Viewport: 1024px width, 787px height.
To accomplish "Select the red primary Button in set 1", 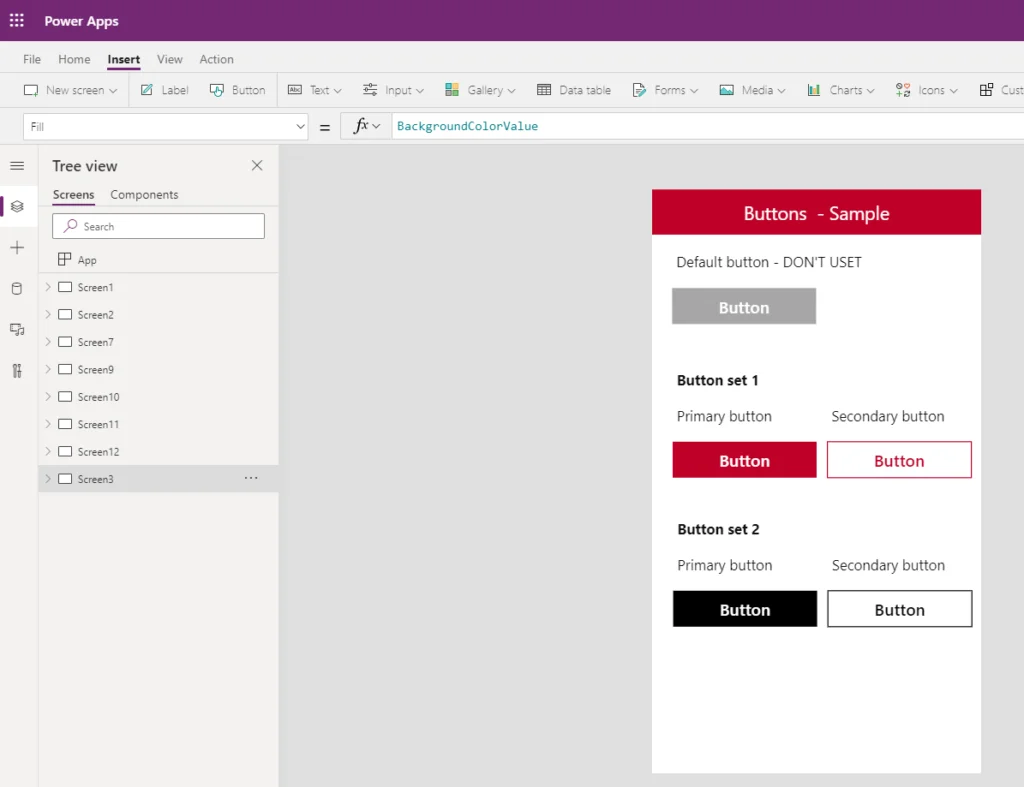I will [744, 460].
